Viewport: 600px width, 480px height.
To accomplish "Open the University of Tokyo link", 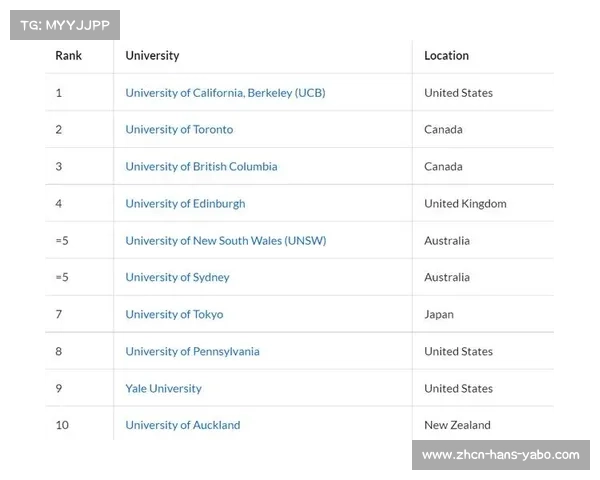I will (174, 315).
